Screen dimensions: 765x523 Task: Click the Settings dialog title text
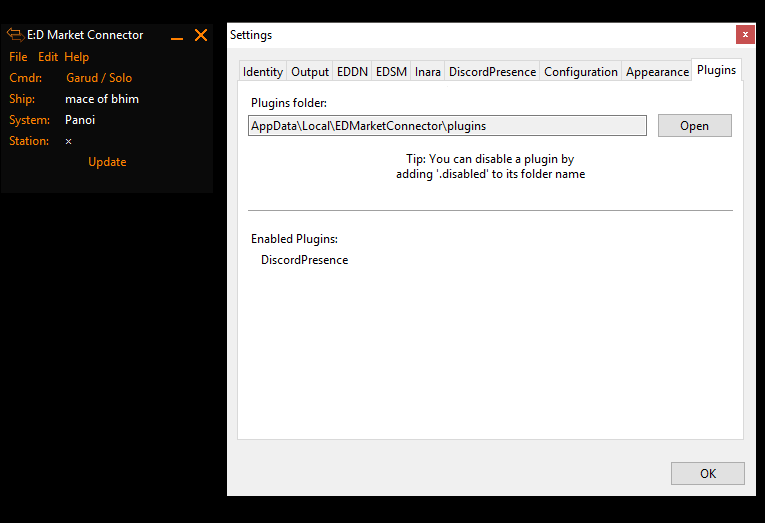[251, 35]
